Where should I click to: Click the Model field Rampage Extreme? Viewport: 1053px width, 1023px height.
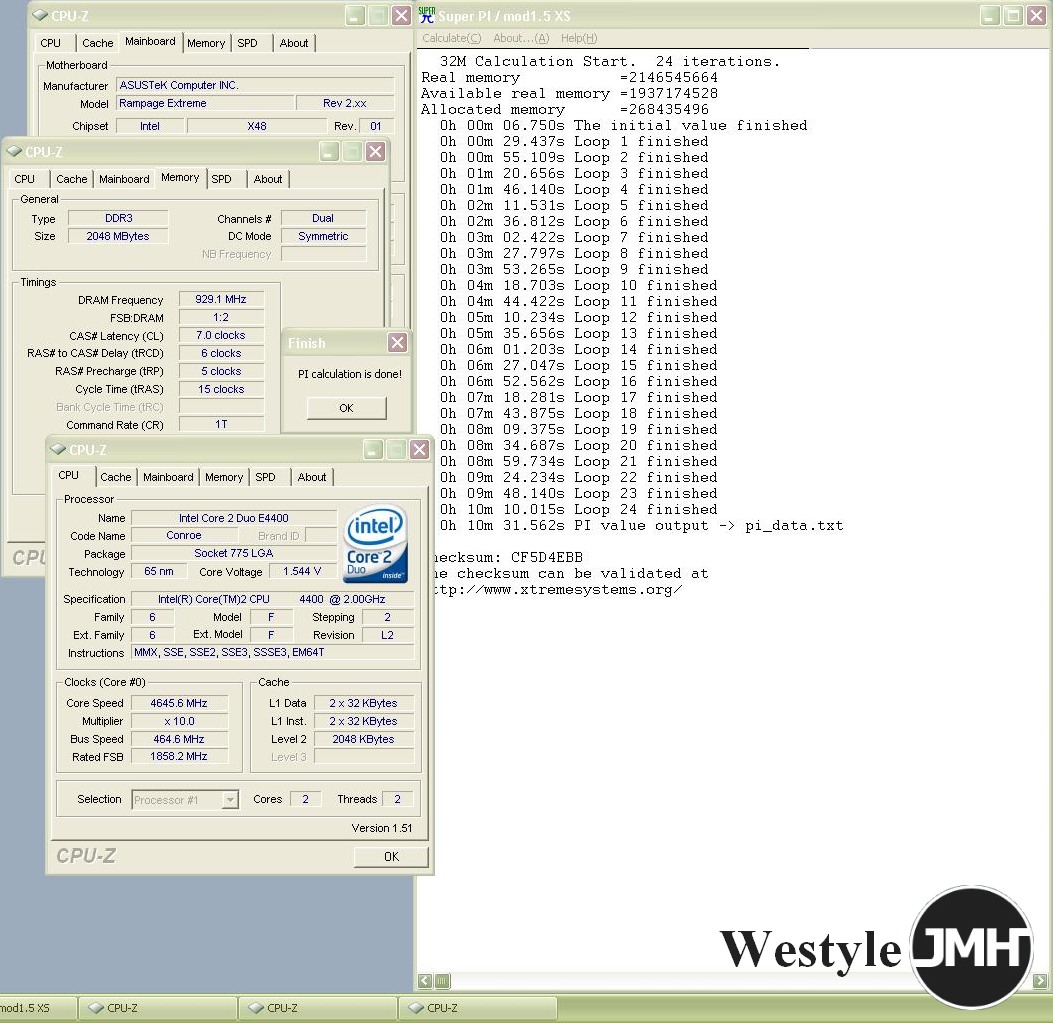tap(205, 103)
